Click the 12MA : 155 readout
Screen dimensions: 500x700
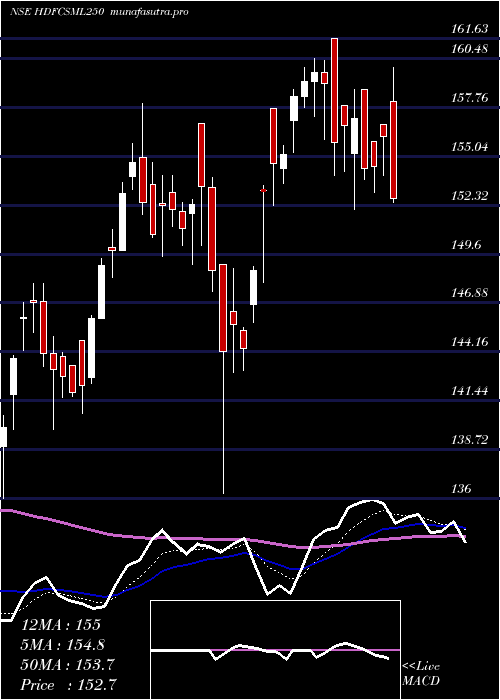click(61, 625)
